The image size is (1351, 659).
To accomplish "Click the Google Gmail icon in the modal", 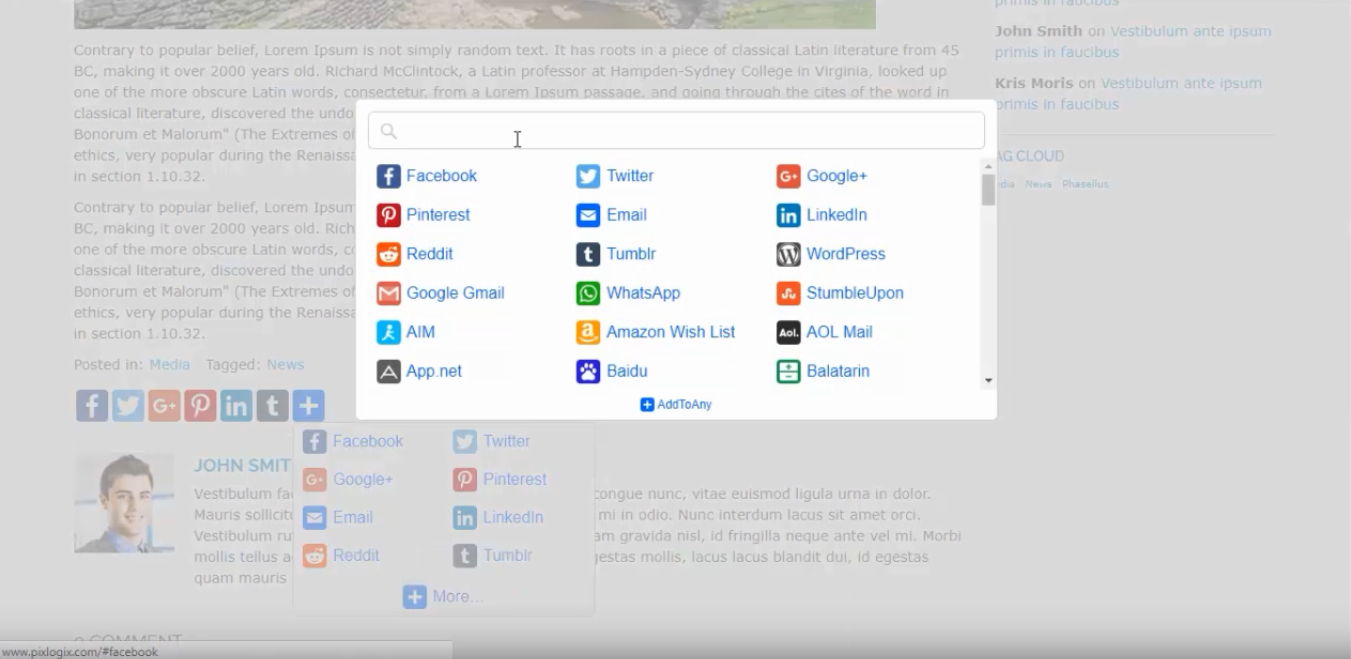I will tap(388, 293).
